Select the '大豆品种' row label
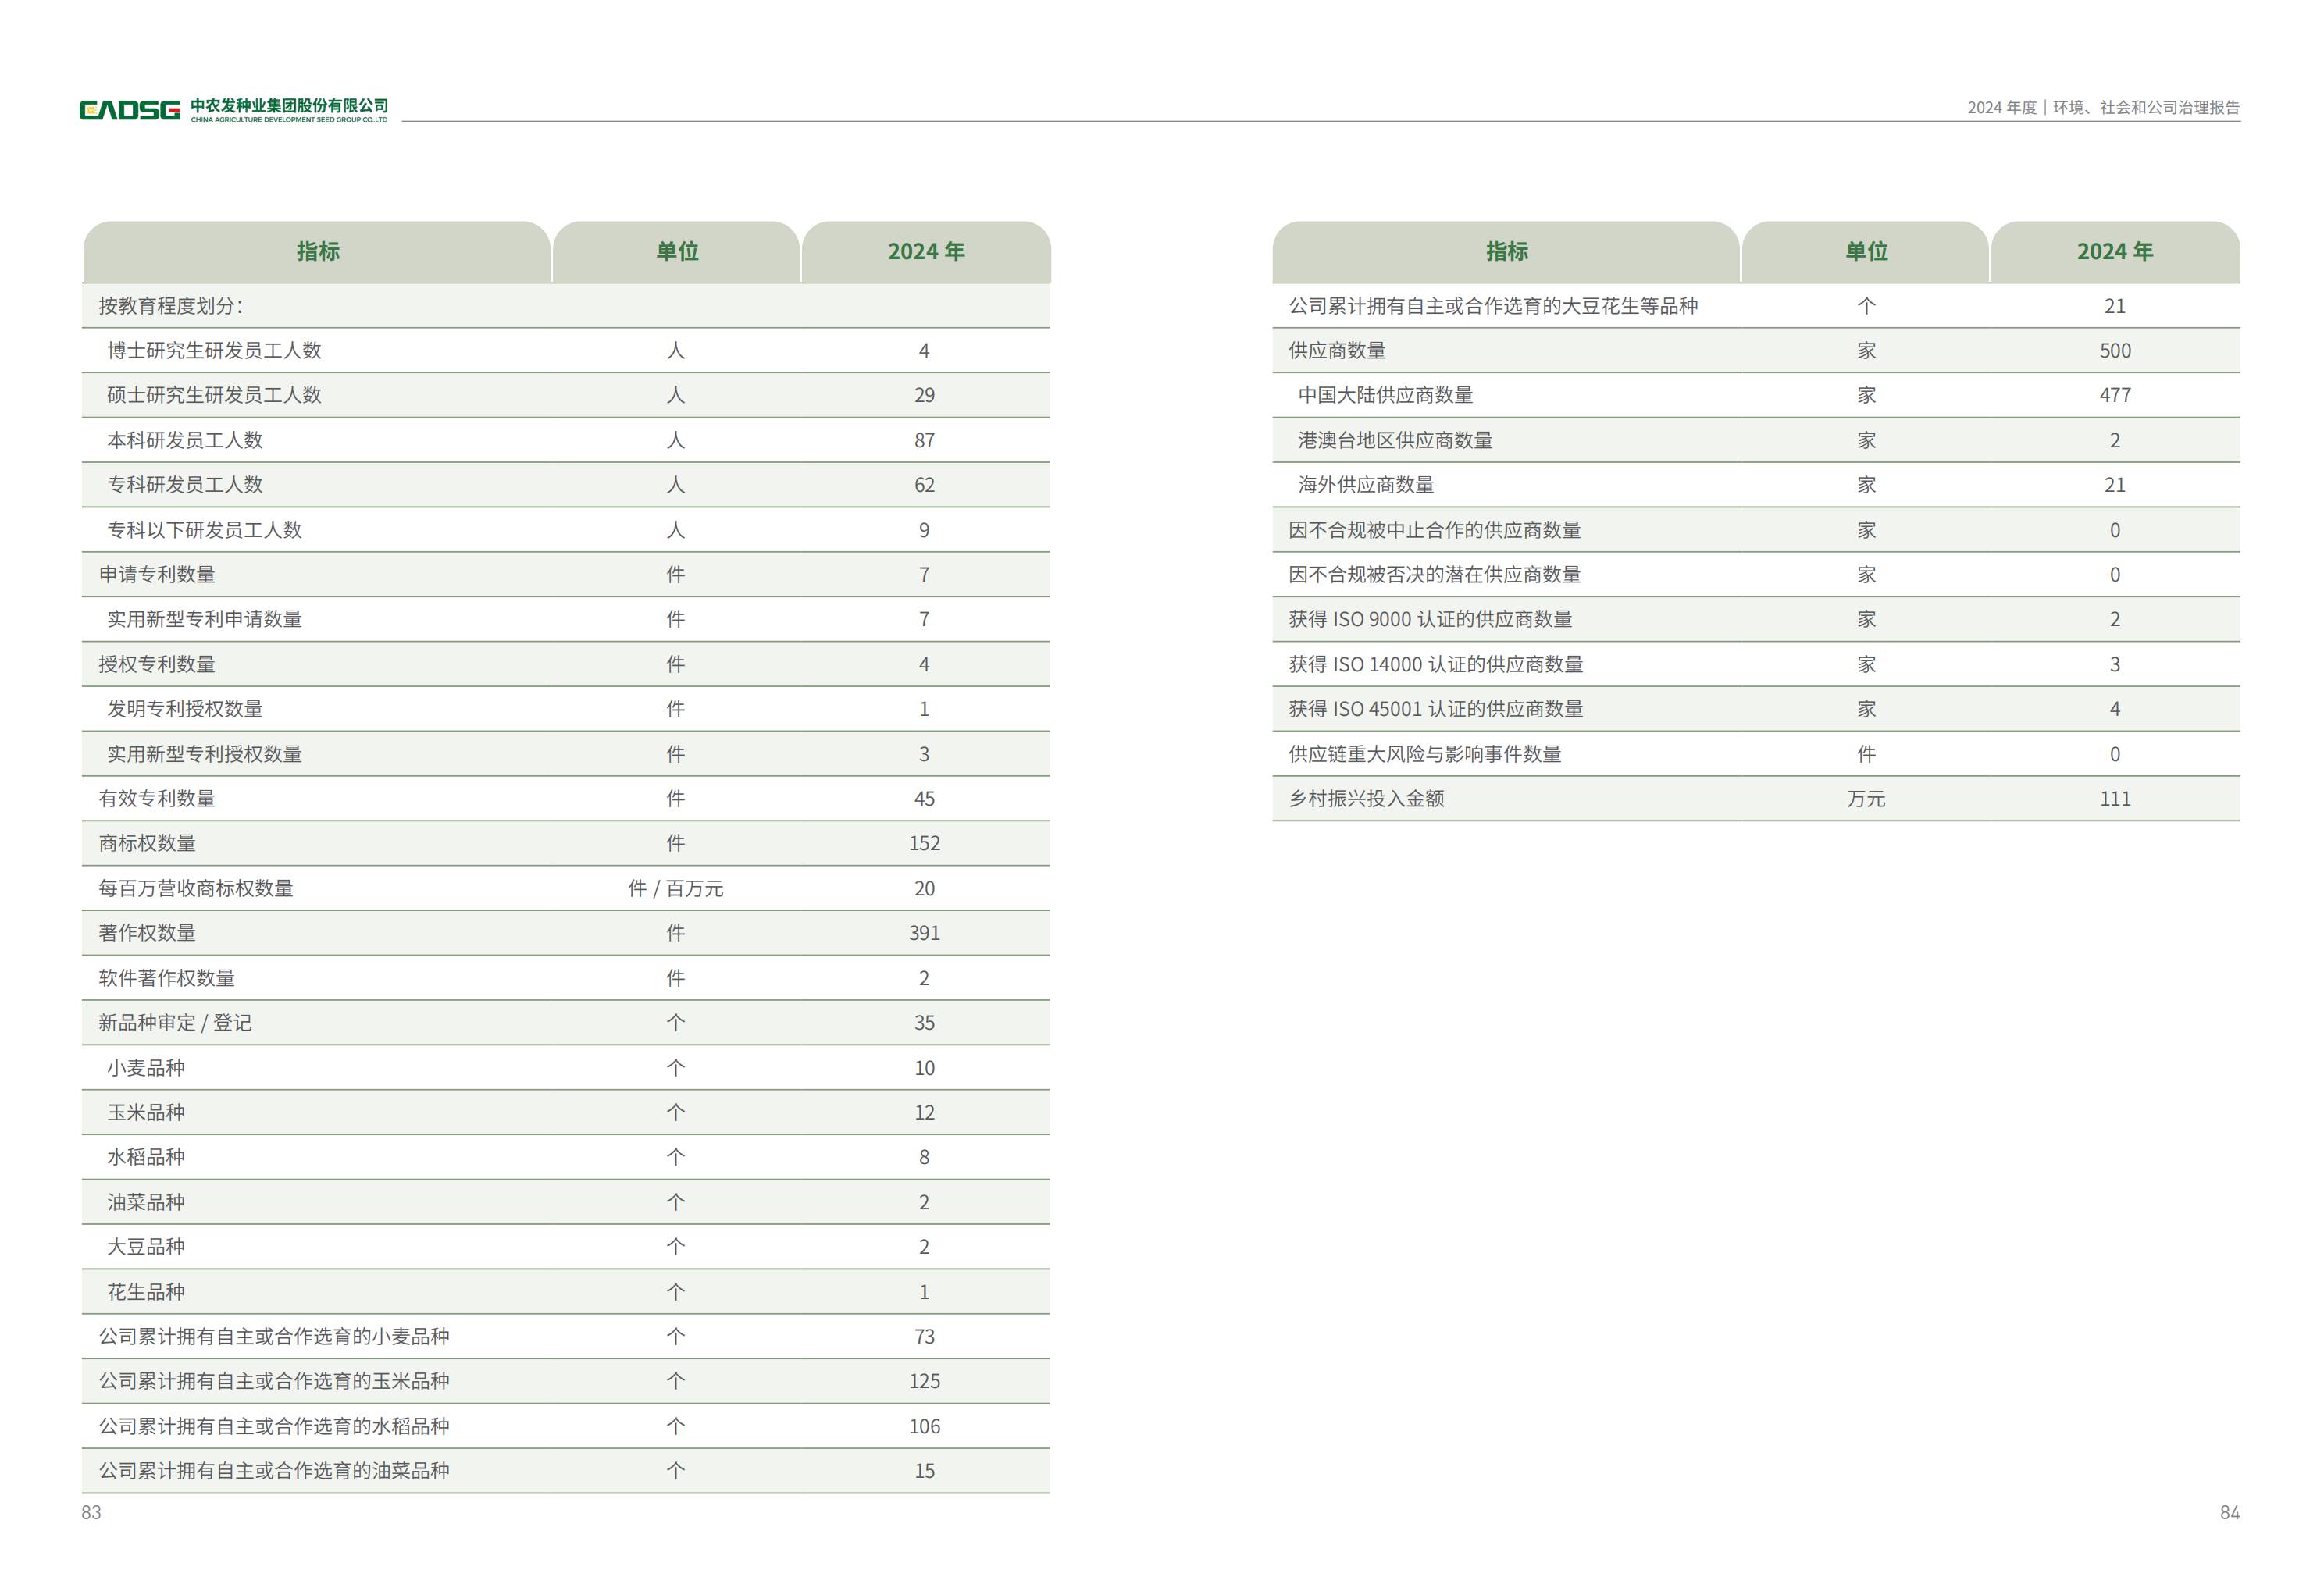This screenshot has height=1577, width=2324. [x=146, y=1247]
